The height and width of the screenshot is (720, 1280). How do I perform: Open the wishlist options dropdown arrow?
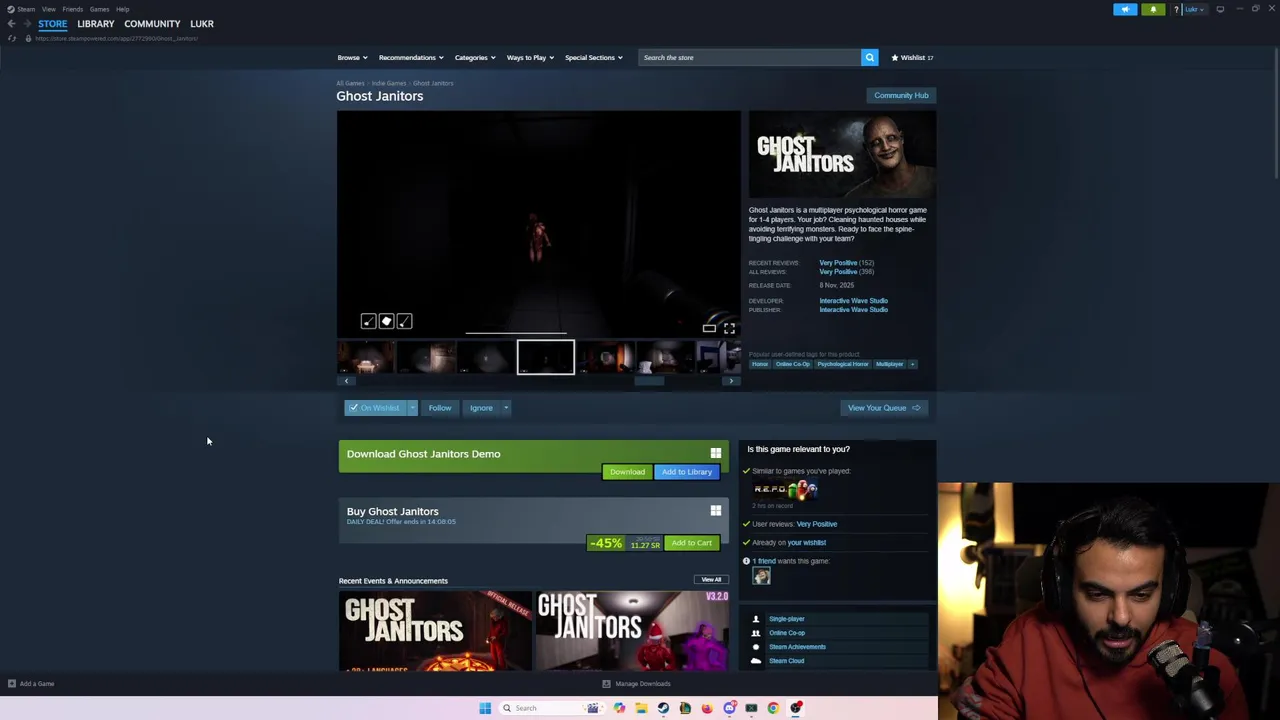[x=412, y=408]
